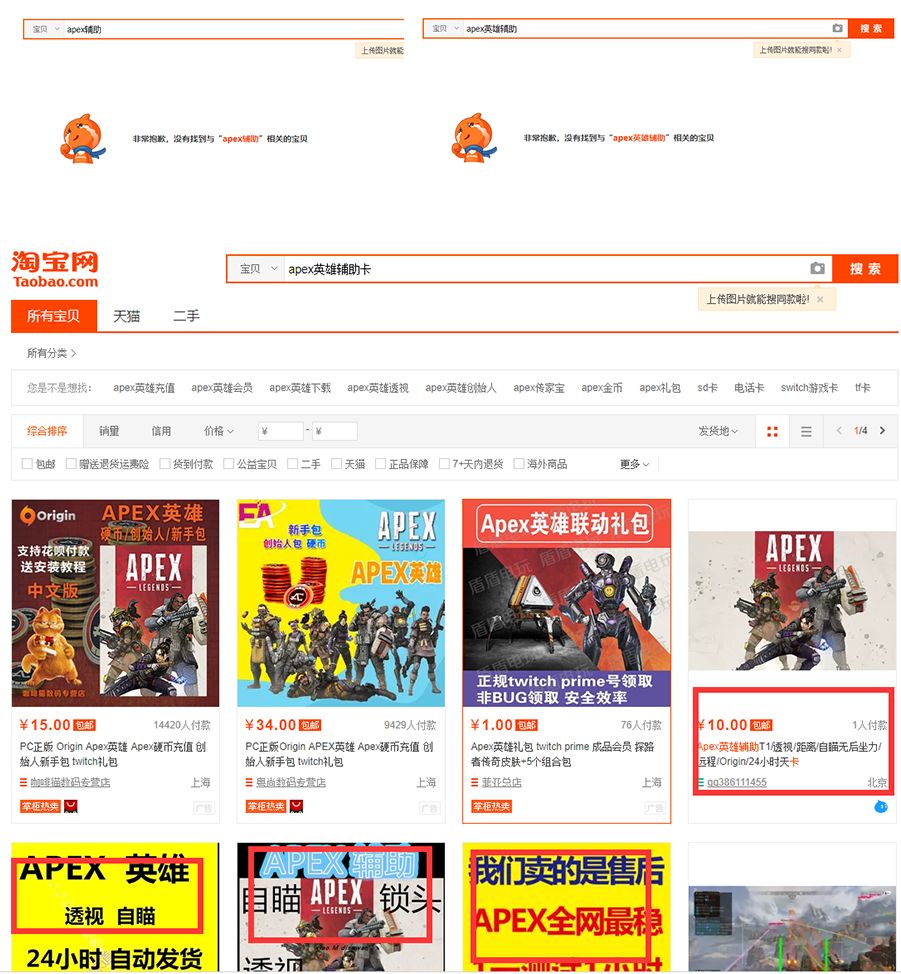
Task: Click shop icon beside 咖啡猫数码专营店
Action: [x=24, y=782]
